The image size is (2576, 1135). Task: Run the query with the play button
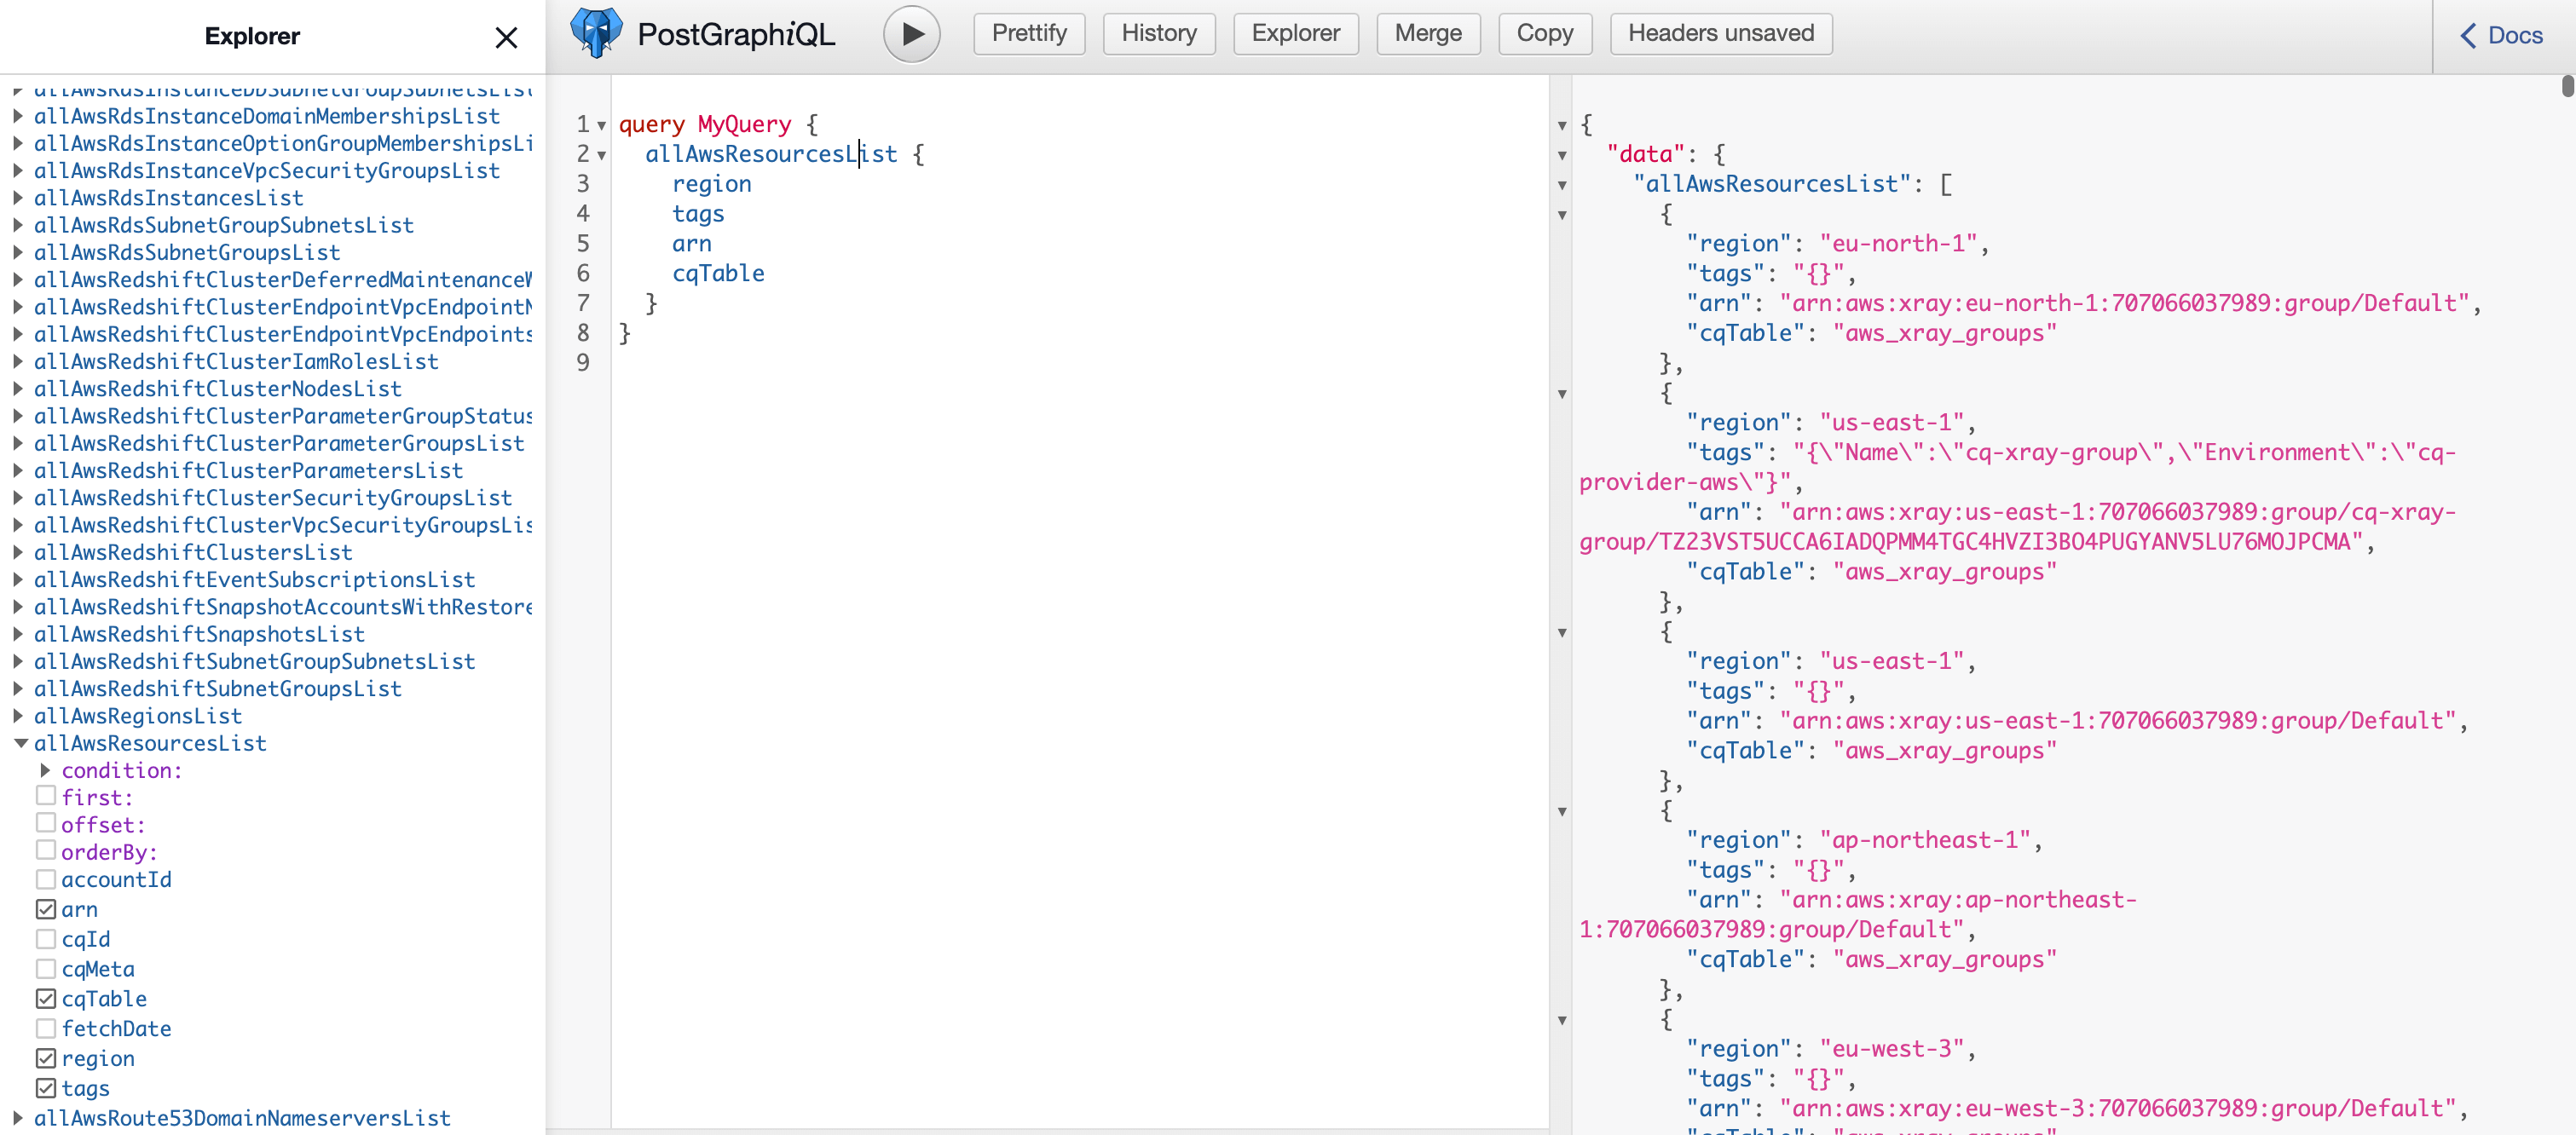911,34
